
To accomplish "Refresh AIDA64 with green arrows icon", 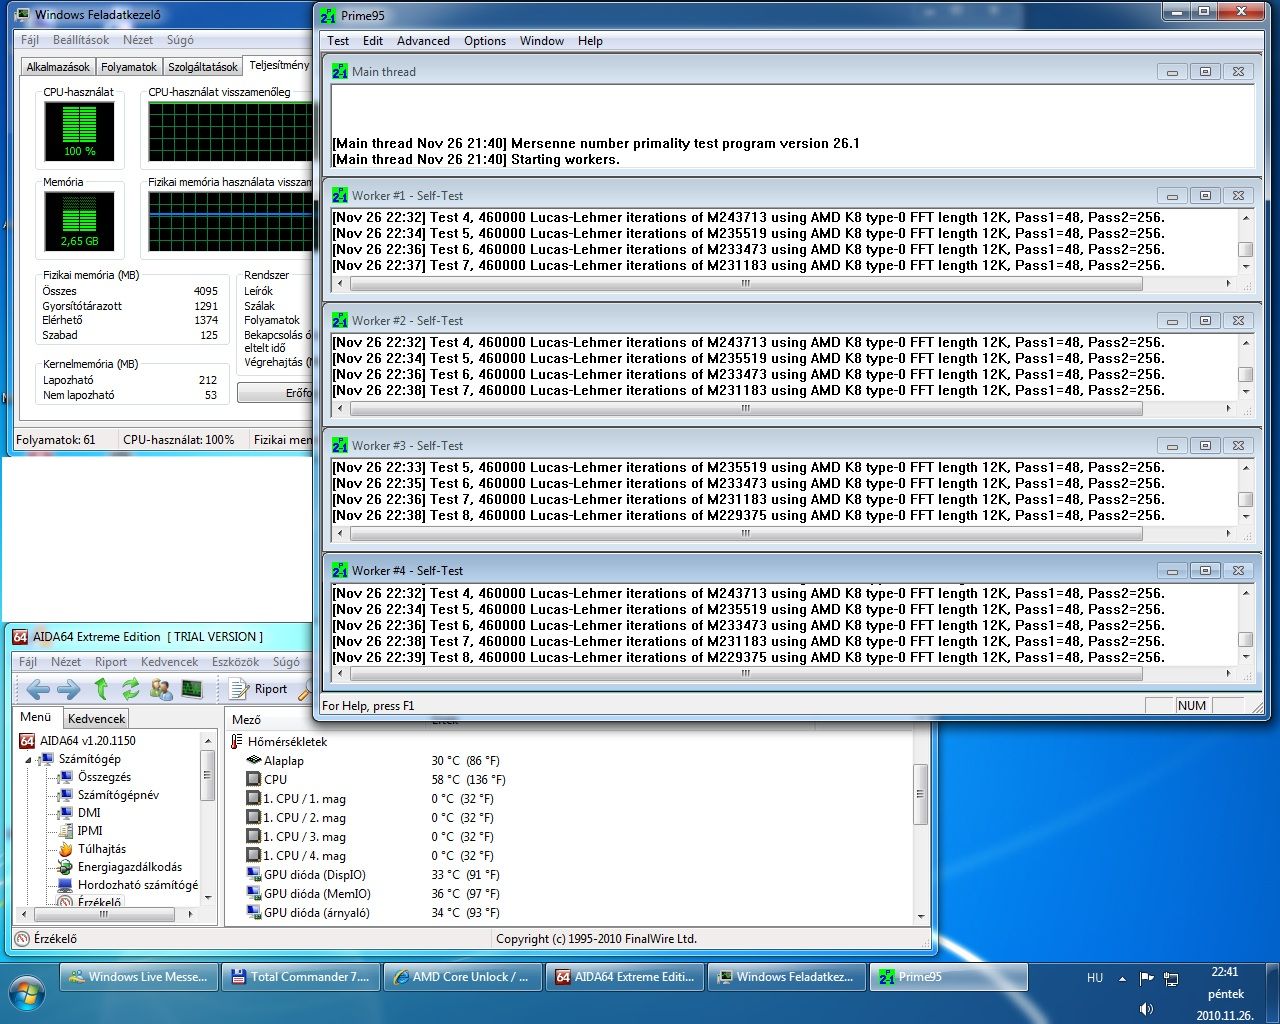I will coord(131,689).
